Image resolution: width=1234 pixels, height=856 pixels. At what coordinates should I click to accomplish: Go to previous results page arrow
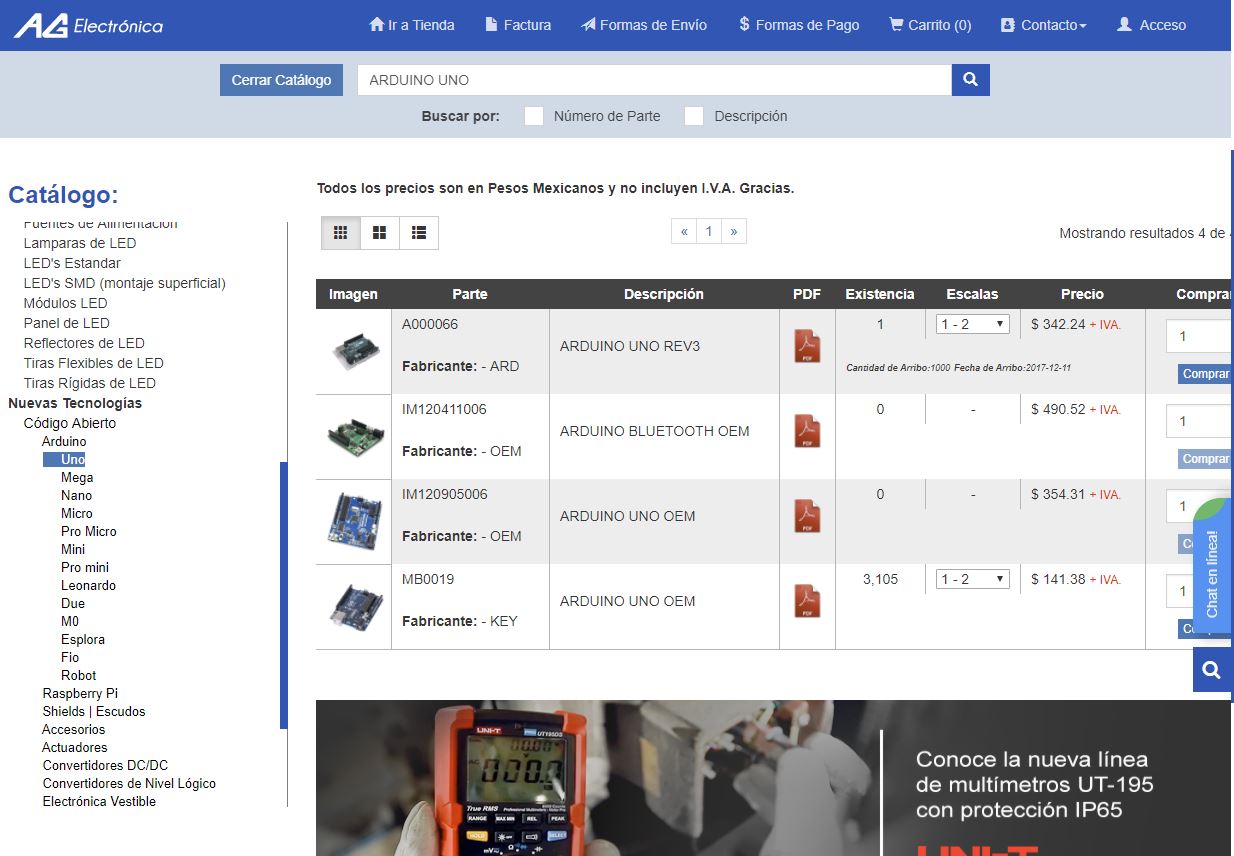(684, 231)
